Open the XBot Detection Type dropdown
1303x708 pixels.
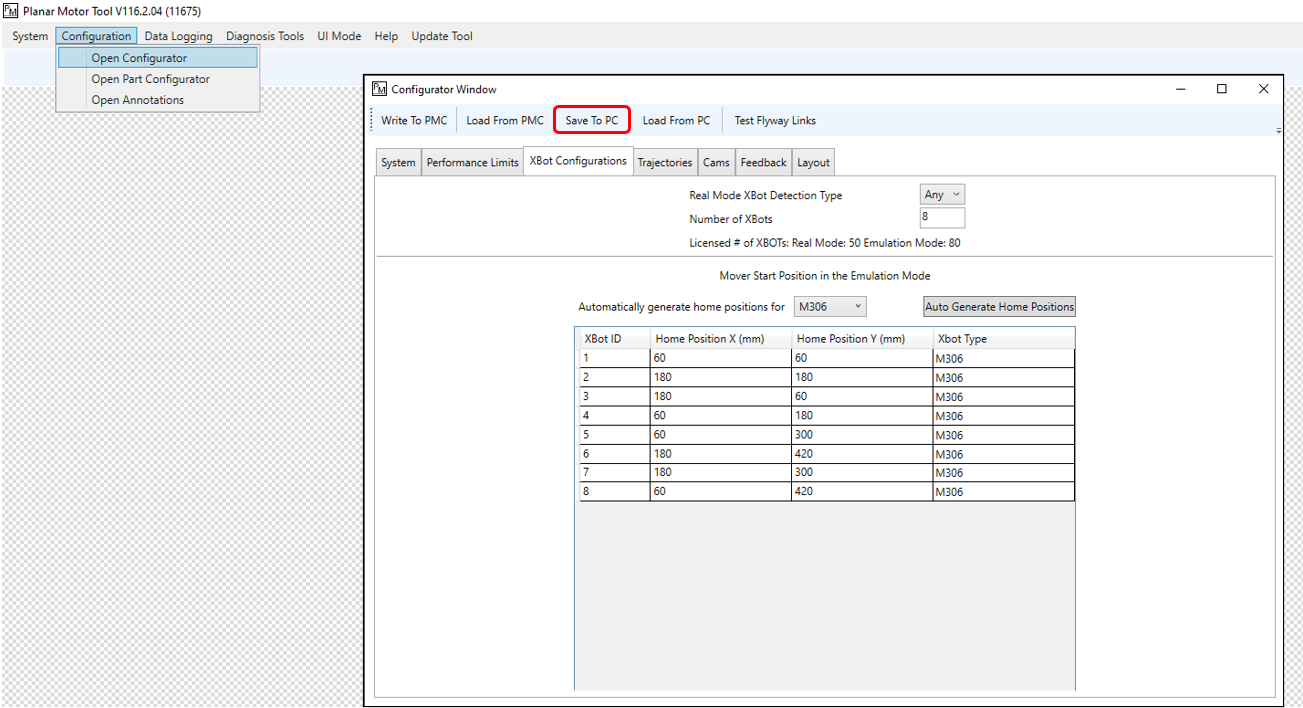pos(942,195)
